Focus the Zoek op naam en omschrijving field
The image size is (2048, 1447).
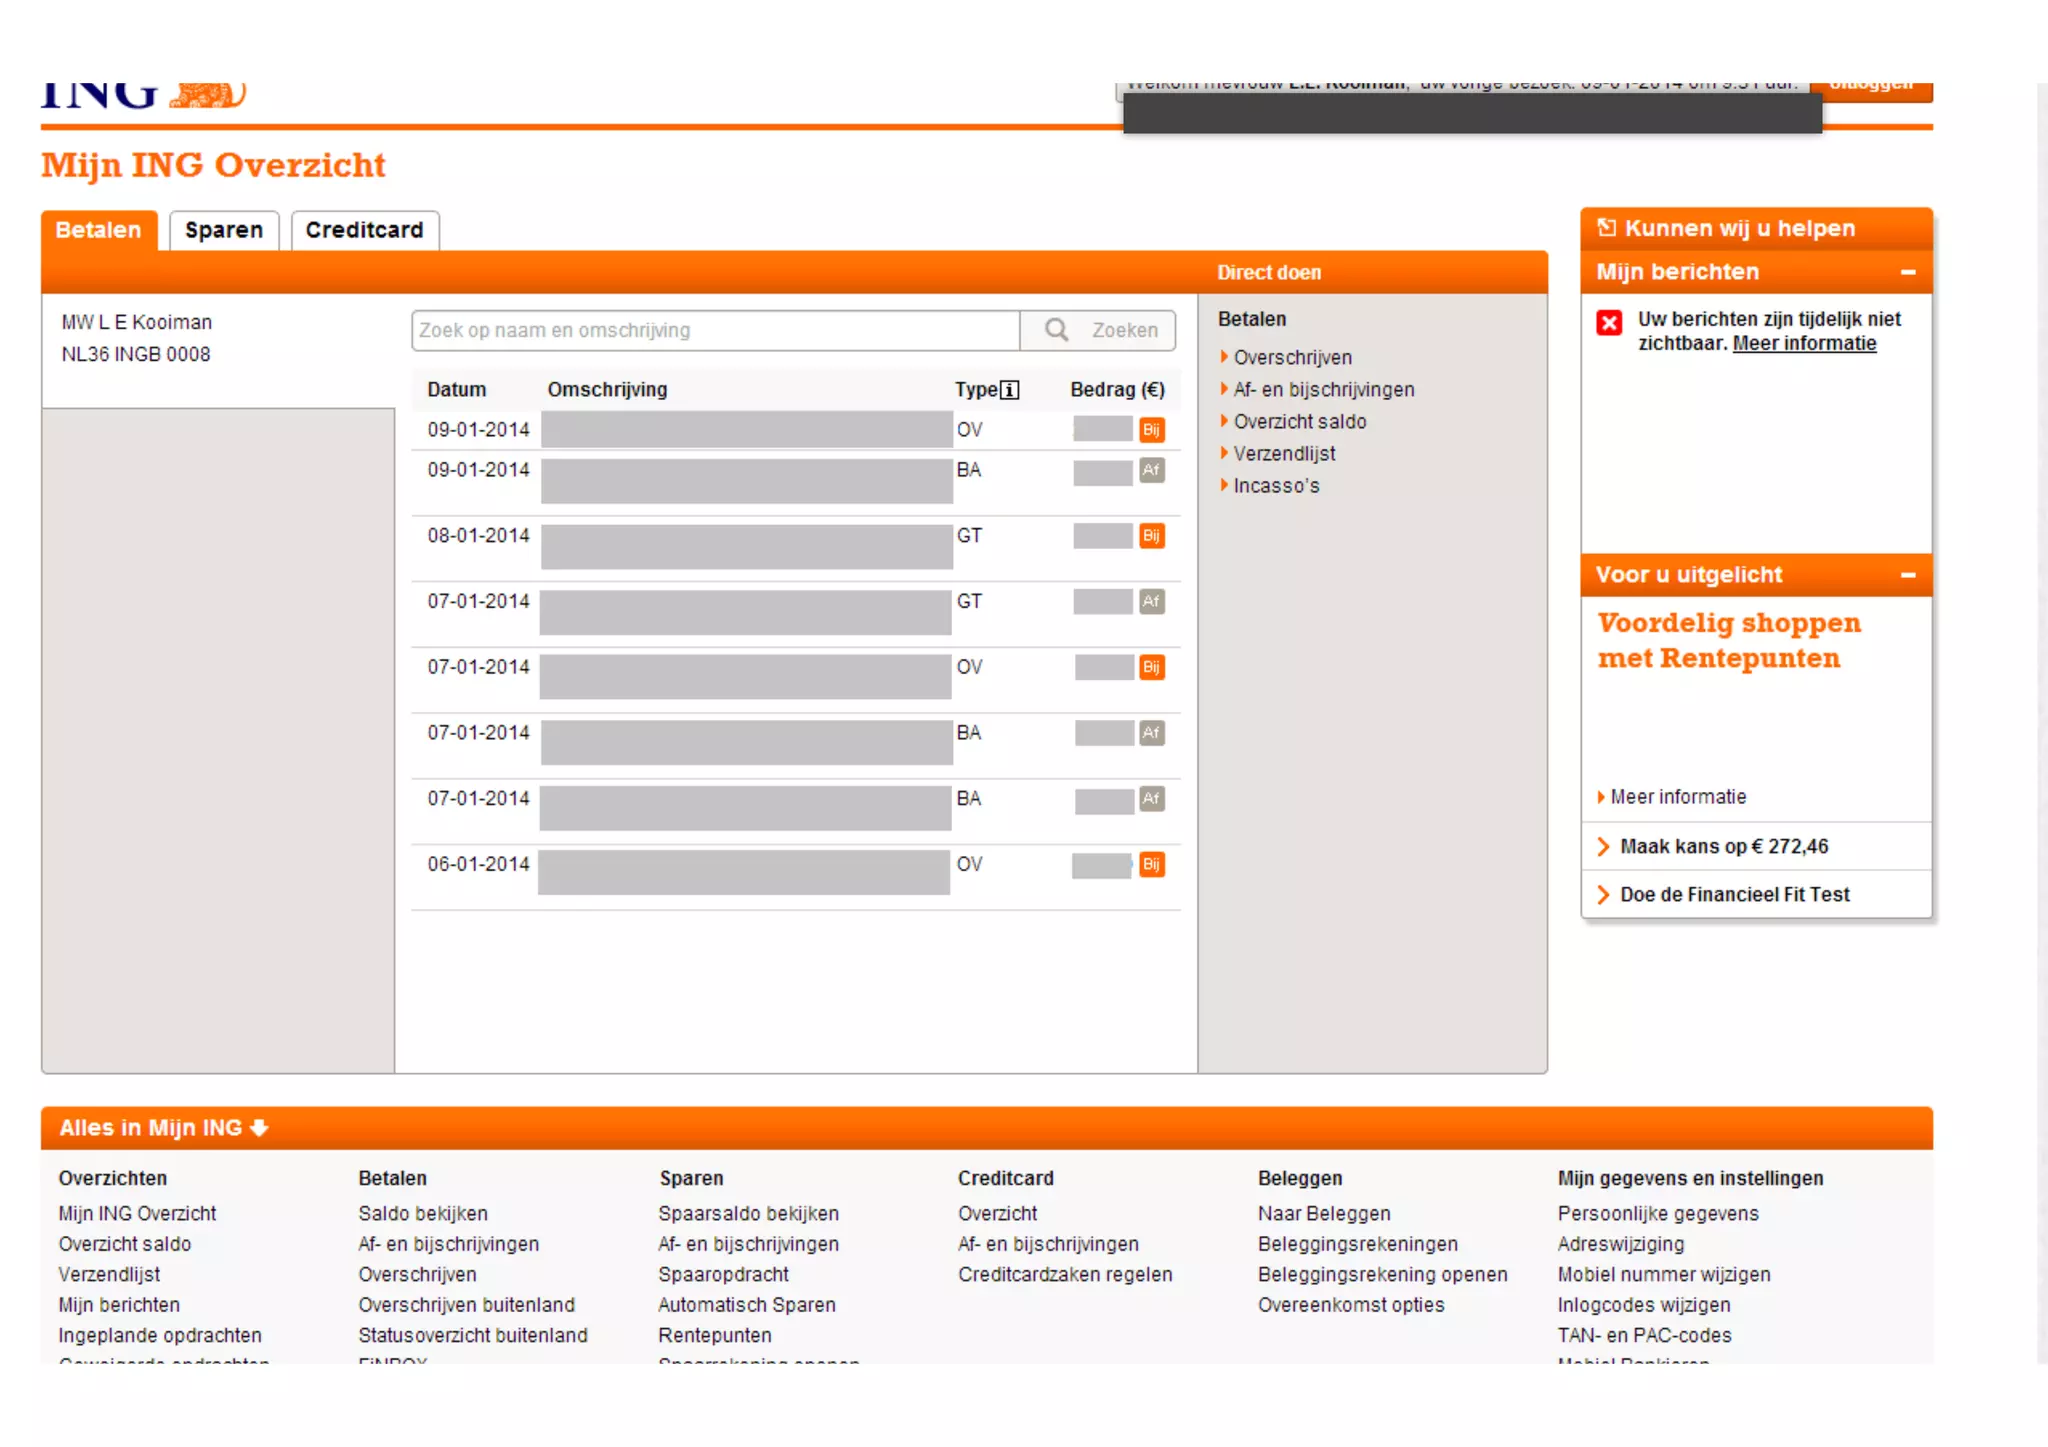(715, 330)
